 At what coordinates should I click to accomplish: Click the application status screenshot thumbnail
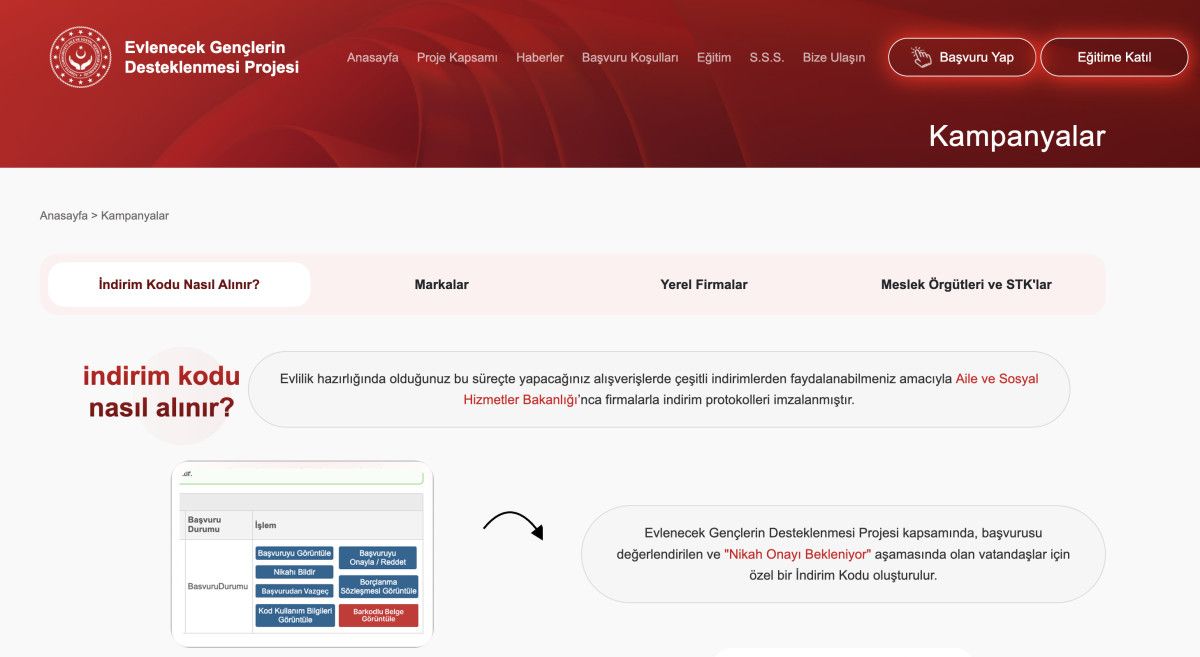[302, 553]
